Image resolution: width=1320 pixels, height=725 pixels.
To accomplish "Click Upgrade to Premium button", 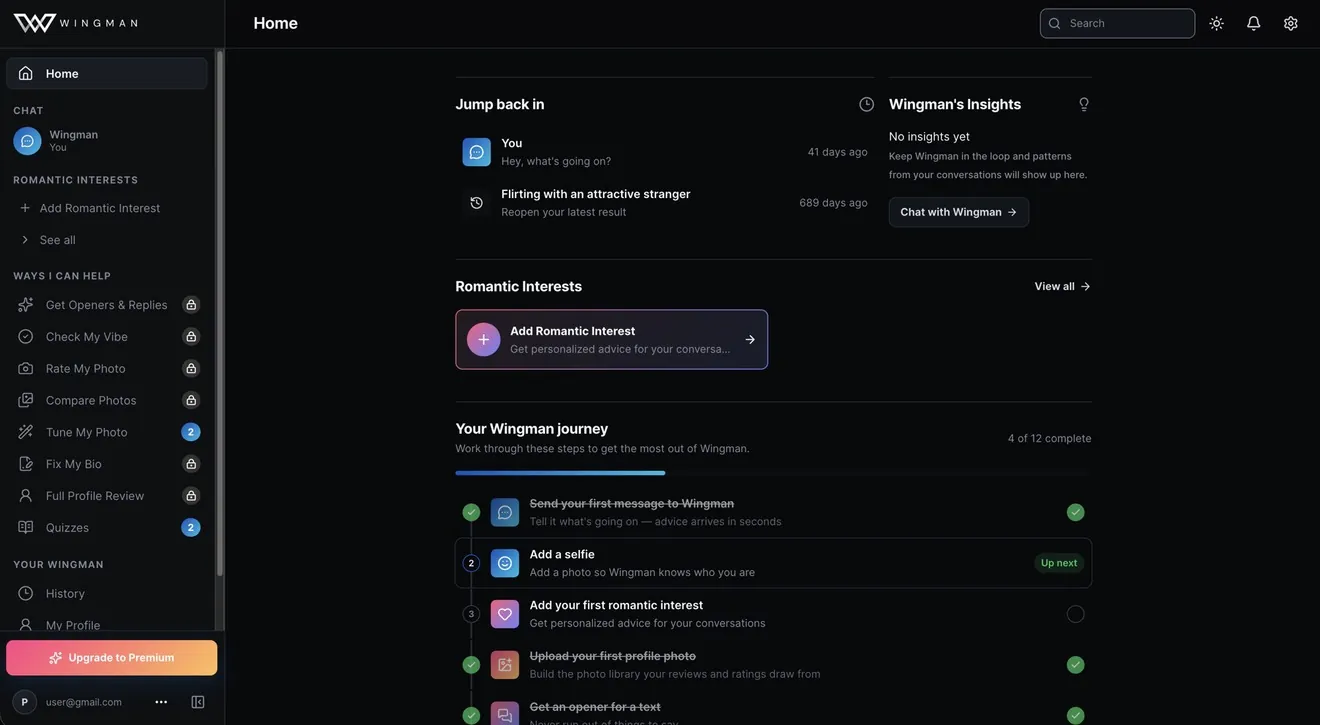I will [112, 658].
